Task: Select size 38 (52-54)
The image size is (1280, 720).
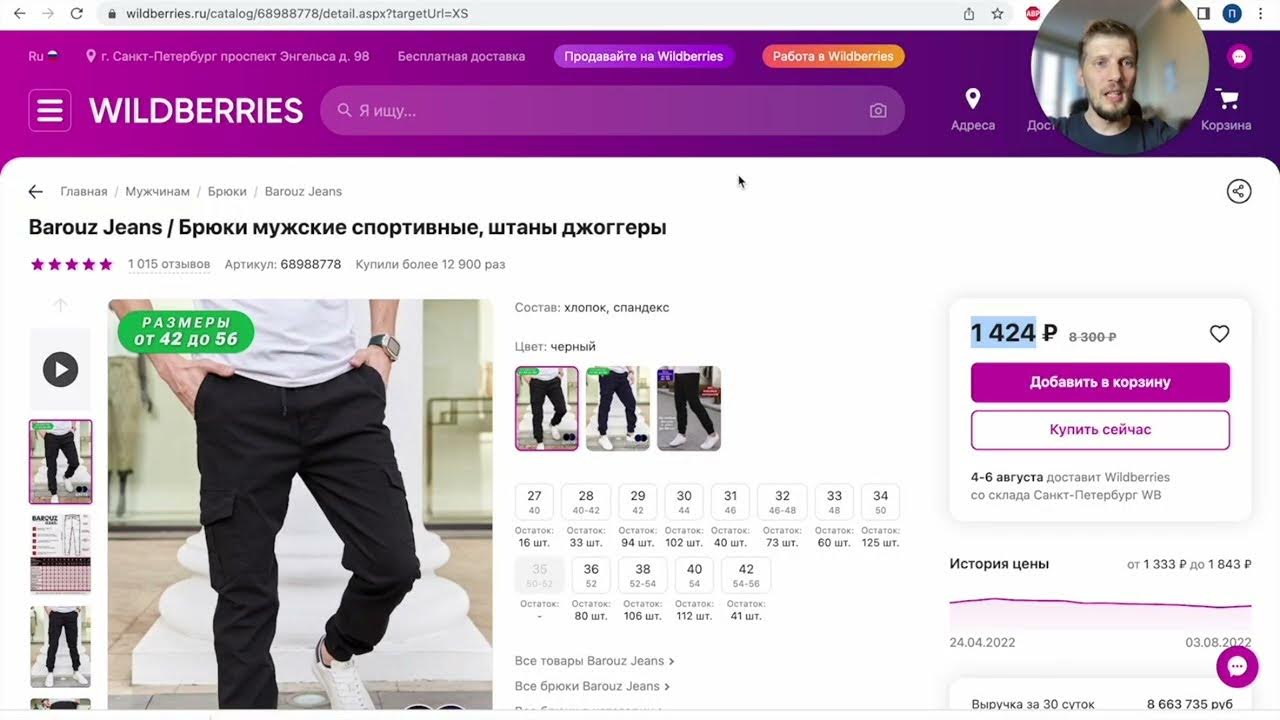Action: pyautogui.click(x=642, y=575)
